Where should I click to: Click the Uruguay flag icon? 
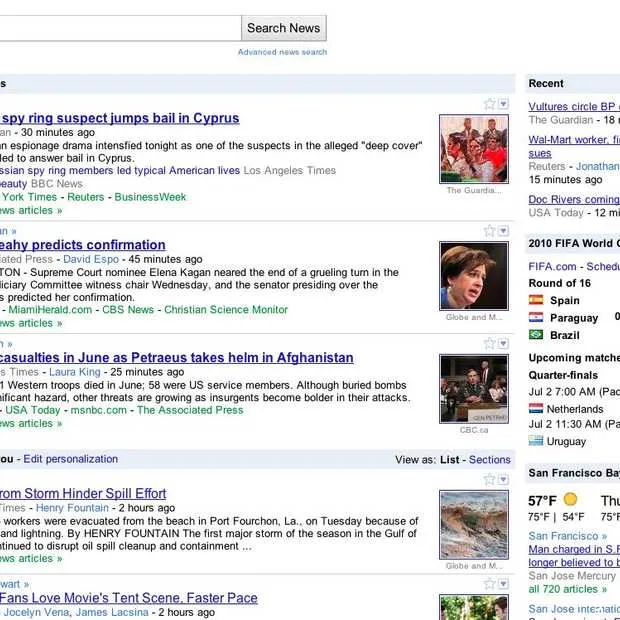536,441
